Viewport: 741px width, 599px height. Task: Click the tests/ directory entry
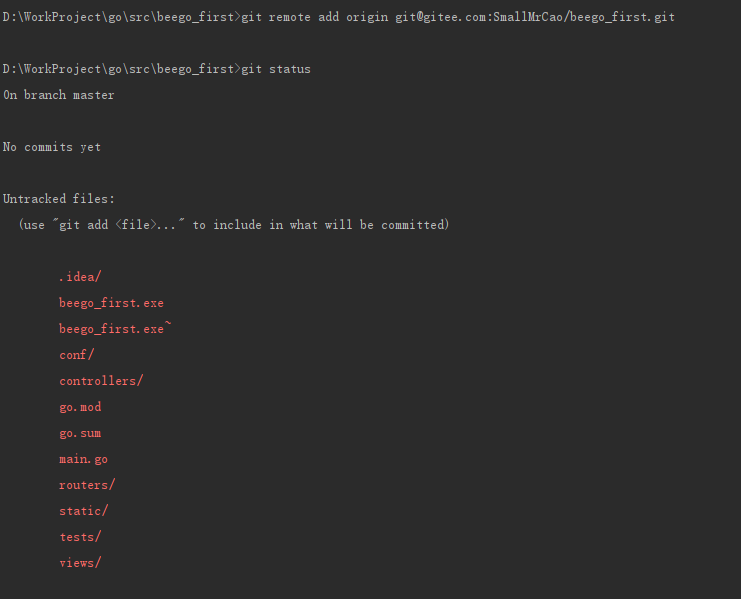click(80, 537)
